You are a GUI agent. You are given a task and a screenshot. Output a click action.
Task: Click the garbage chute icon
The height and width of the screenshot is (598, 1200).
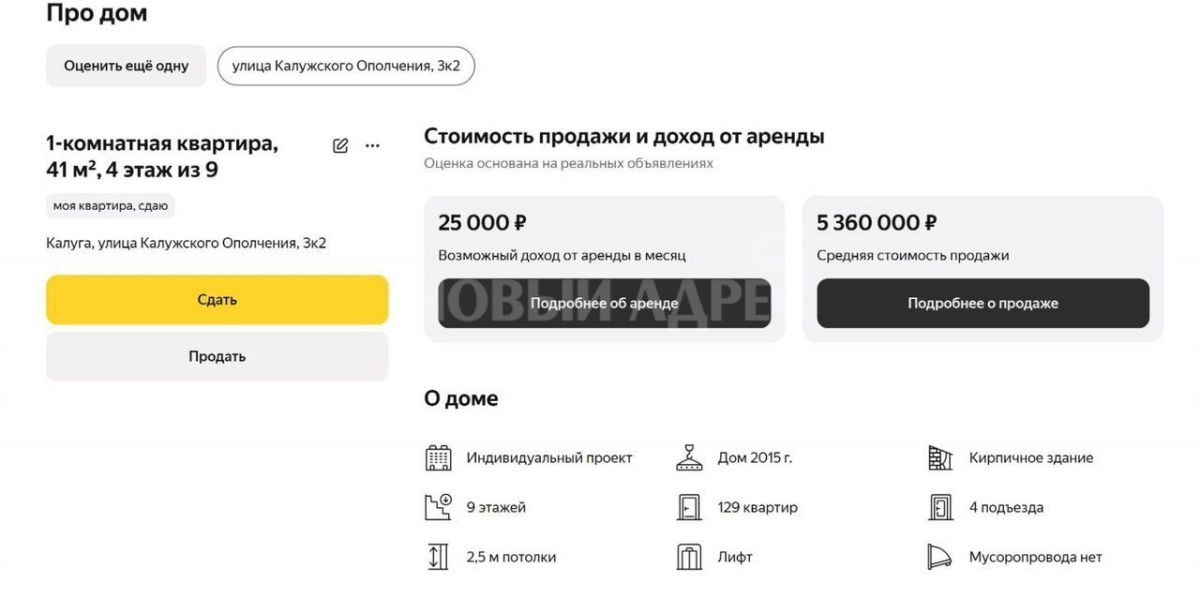(x=940, y=557)
